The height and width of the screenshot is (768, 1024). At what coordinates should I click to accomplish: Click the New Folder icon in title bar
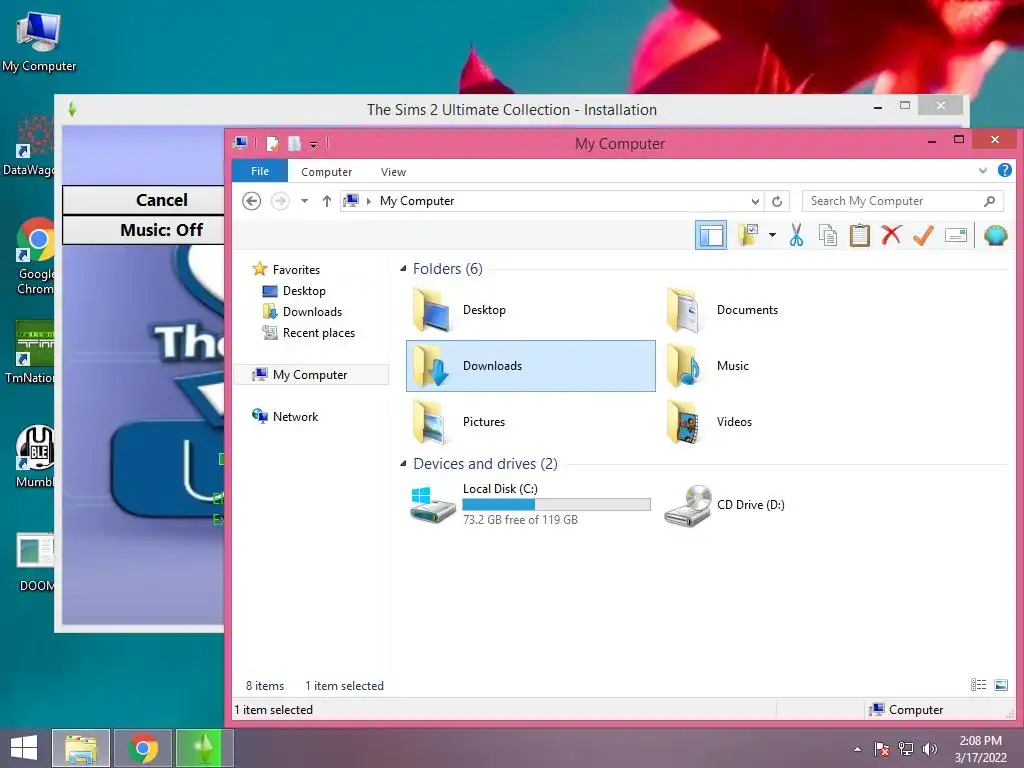[295, 143]
